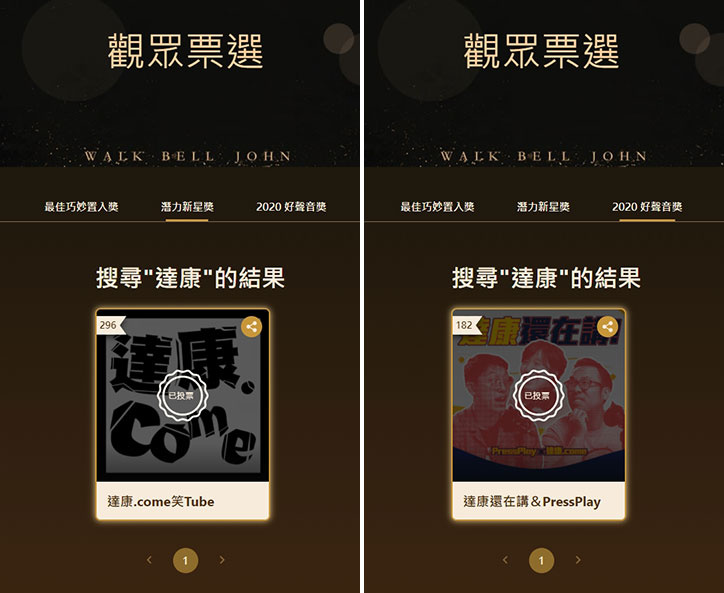This screenshot has width=724, height=593.
Task: Switch to 潛力新星獎 tab in right panel
Action: coord(543,207)
